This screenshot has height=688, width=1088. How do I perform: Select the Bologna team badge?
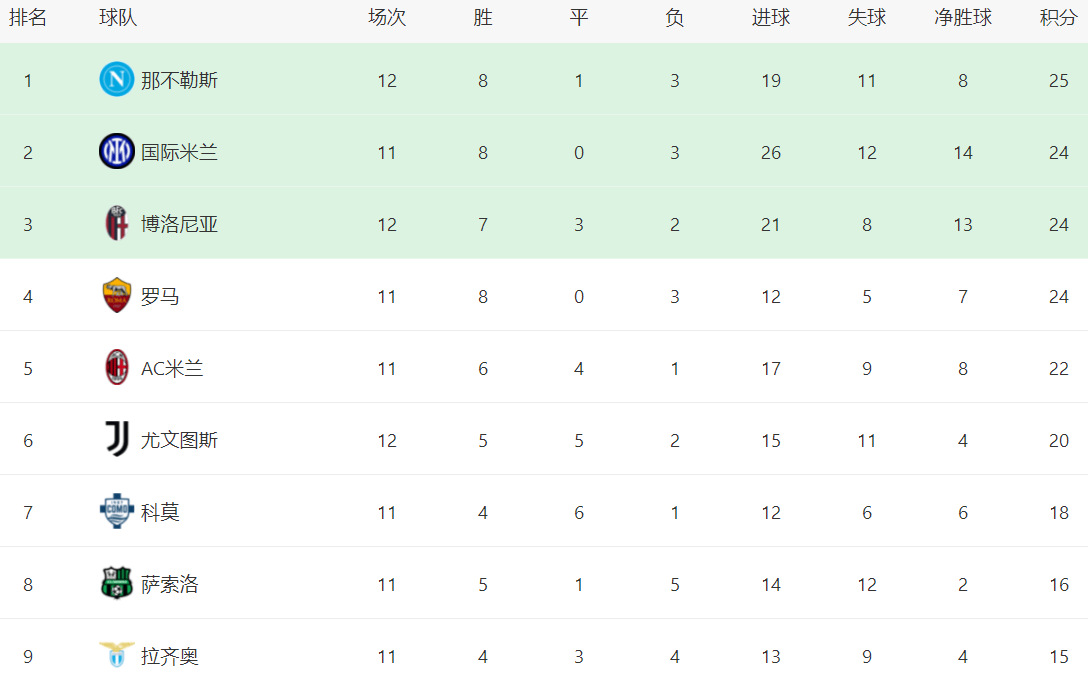(x=116, y=224)
